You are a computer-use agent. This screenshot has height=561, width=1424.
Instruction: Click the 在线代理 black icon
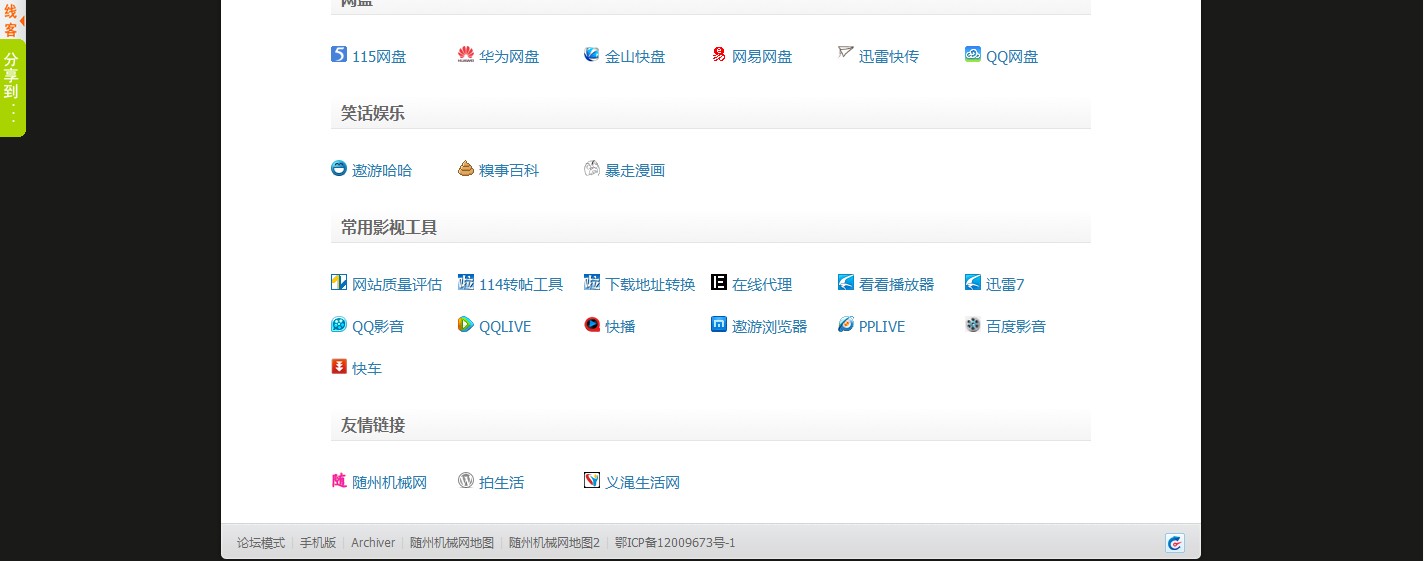coord(719,282)
